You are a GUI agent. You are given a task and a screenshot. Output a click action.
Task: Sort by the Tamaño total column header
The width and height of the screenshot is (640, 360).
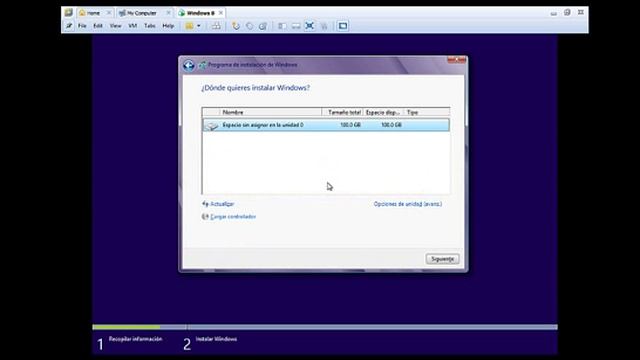point(342,112)
